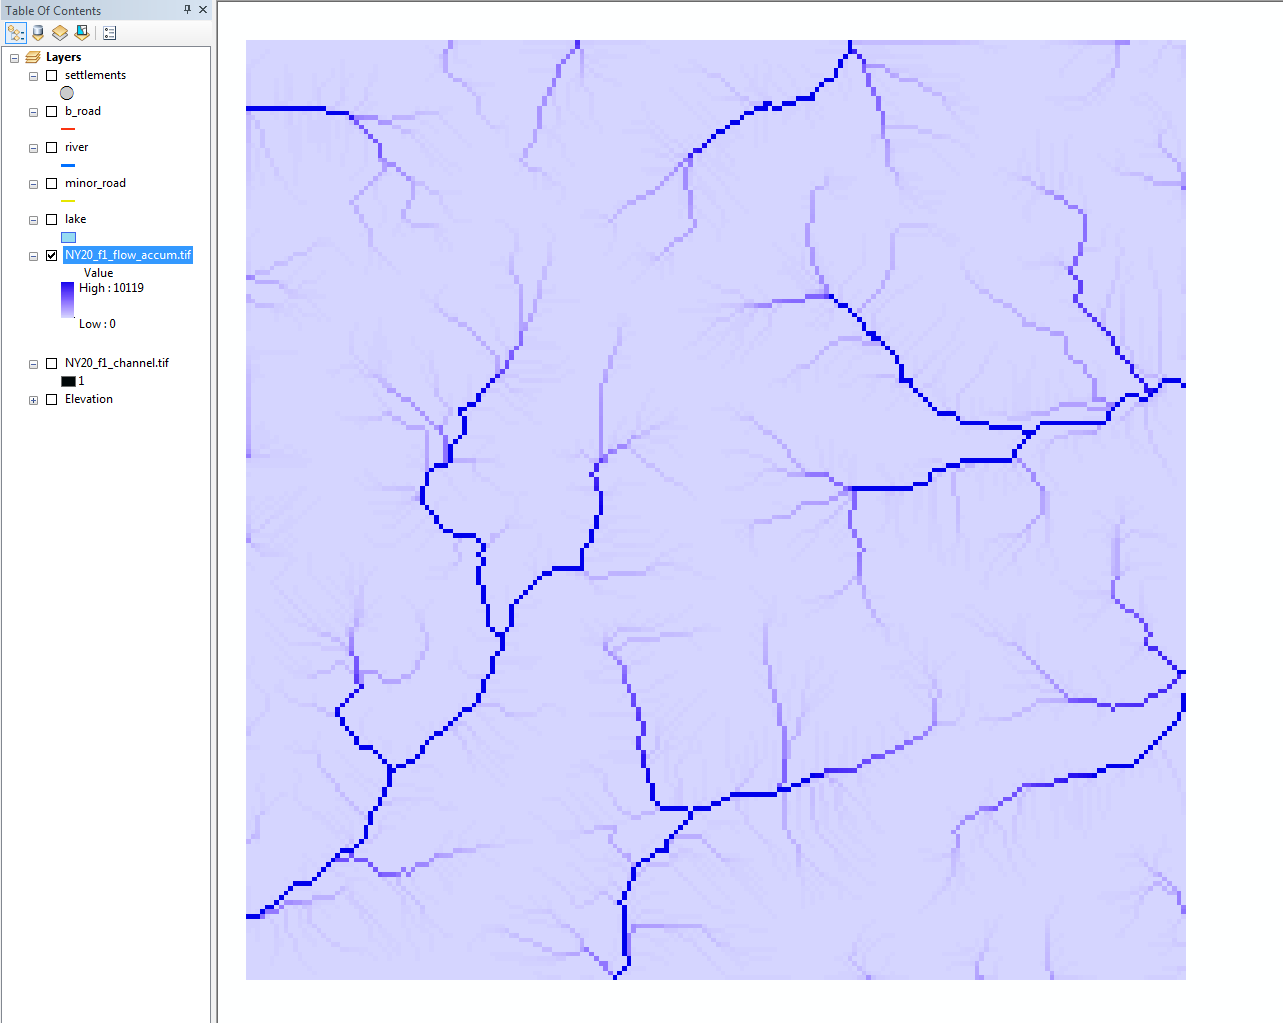Image resolution: width=1283 pixels, height=1023 pixels.
Task: Click the flow accumulation color ramp
Action: tap(66, 300)
